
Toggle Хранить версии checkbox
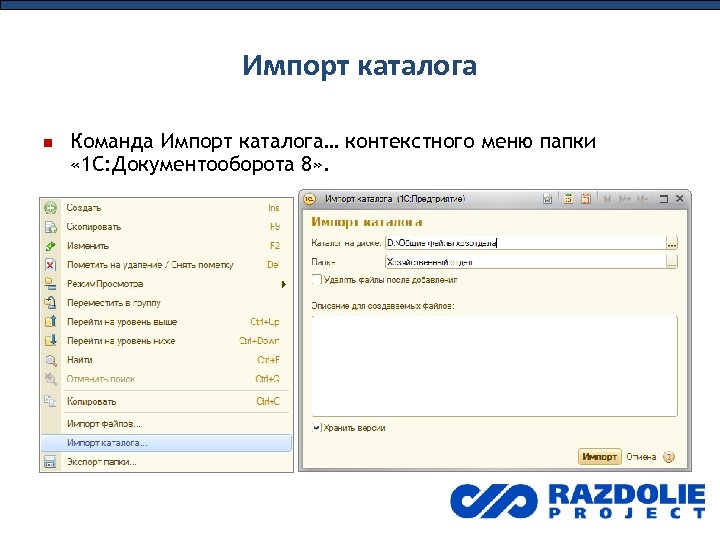click(x=317, y=428)
